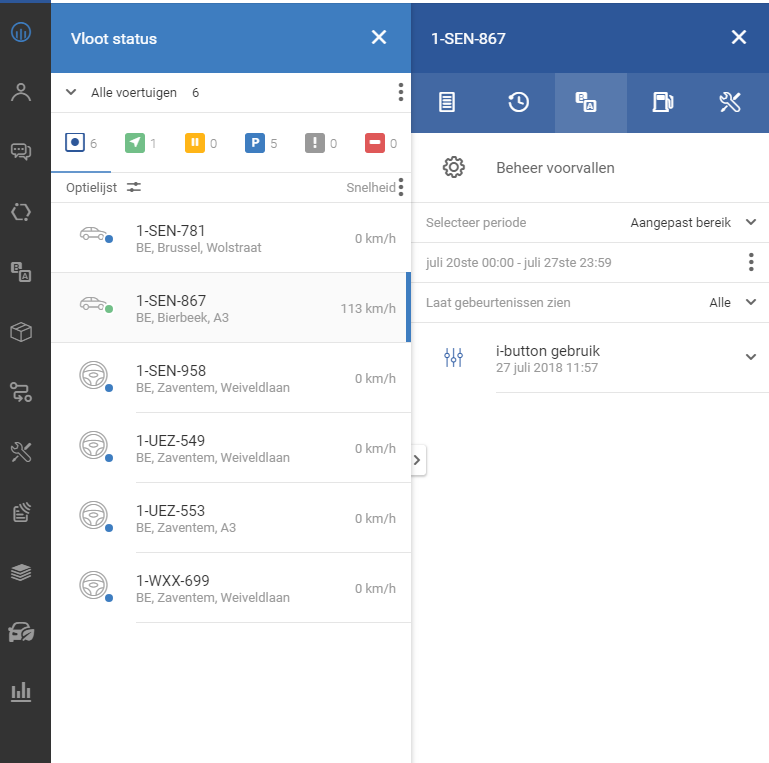Click the Optielijst label

point(91,188)
